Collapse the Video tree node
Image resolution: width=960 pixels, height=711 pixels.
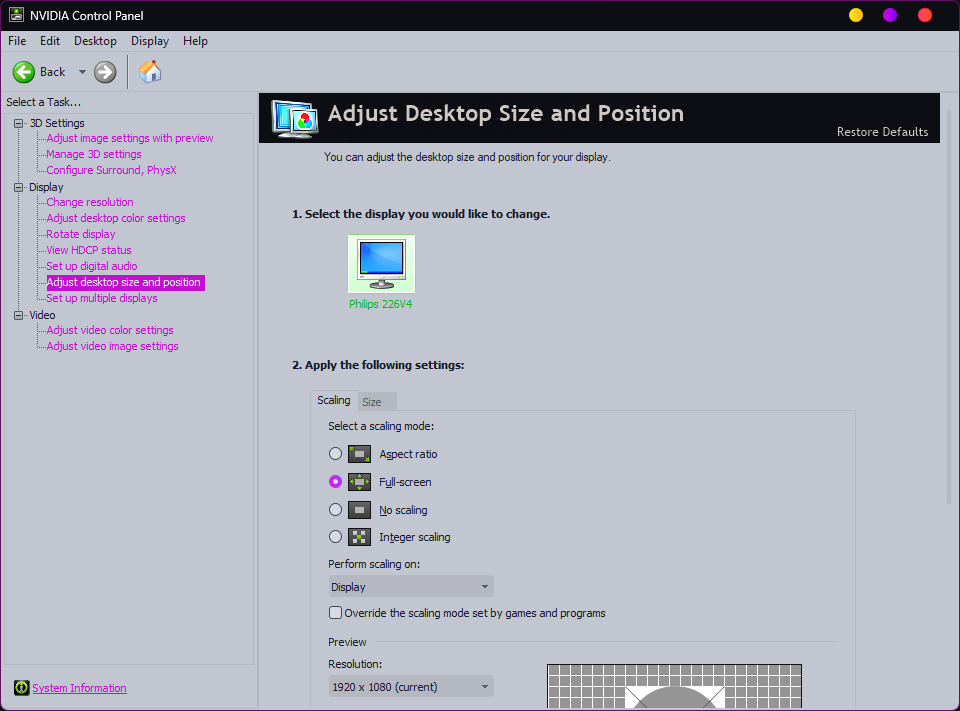click(18, 315)
